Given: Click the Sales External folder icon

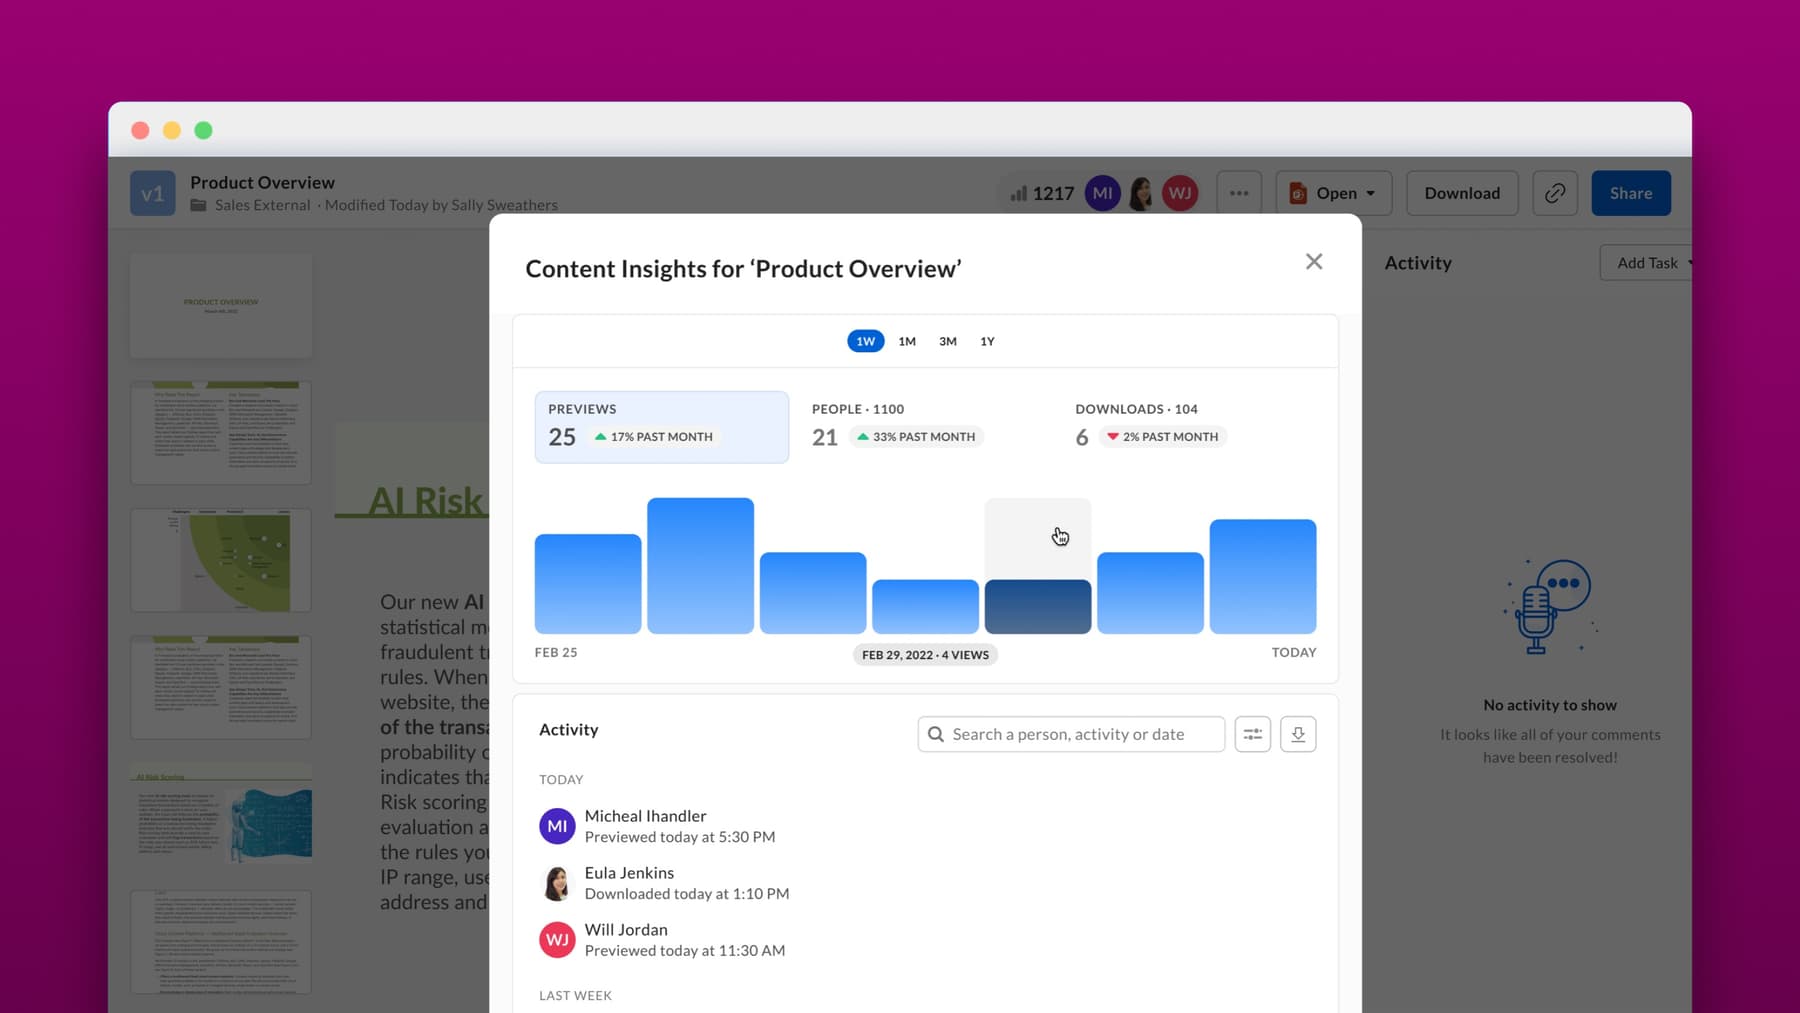Looking at the screenshot, I should pyautogui.click(x=200, y=205).
